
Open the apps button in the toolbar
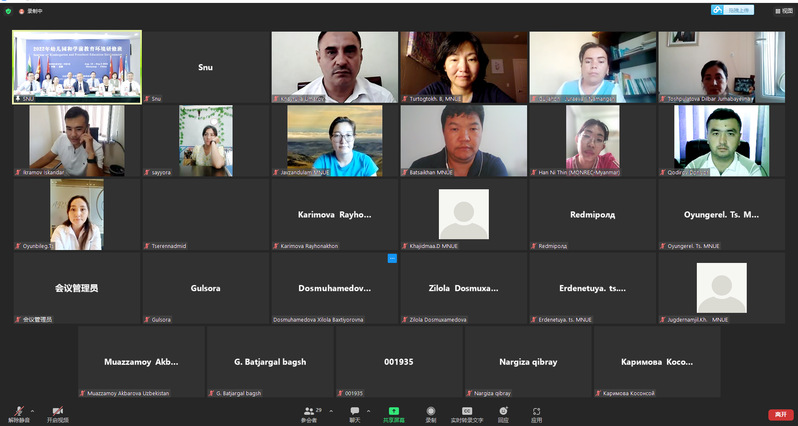tap(536, 413)
